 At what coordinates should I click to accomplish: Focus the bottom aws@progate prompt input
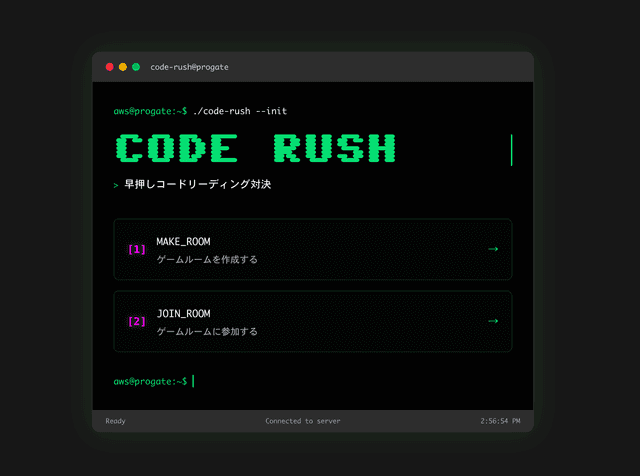[x=154, y=381]
